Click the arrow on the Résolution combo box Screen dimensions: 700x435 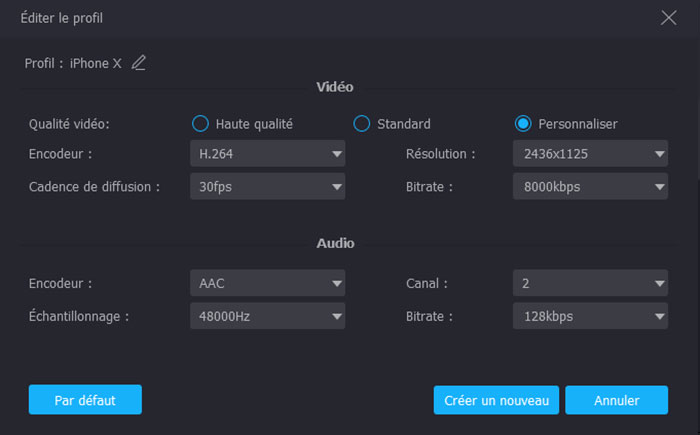point(659,155)
